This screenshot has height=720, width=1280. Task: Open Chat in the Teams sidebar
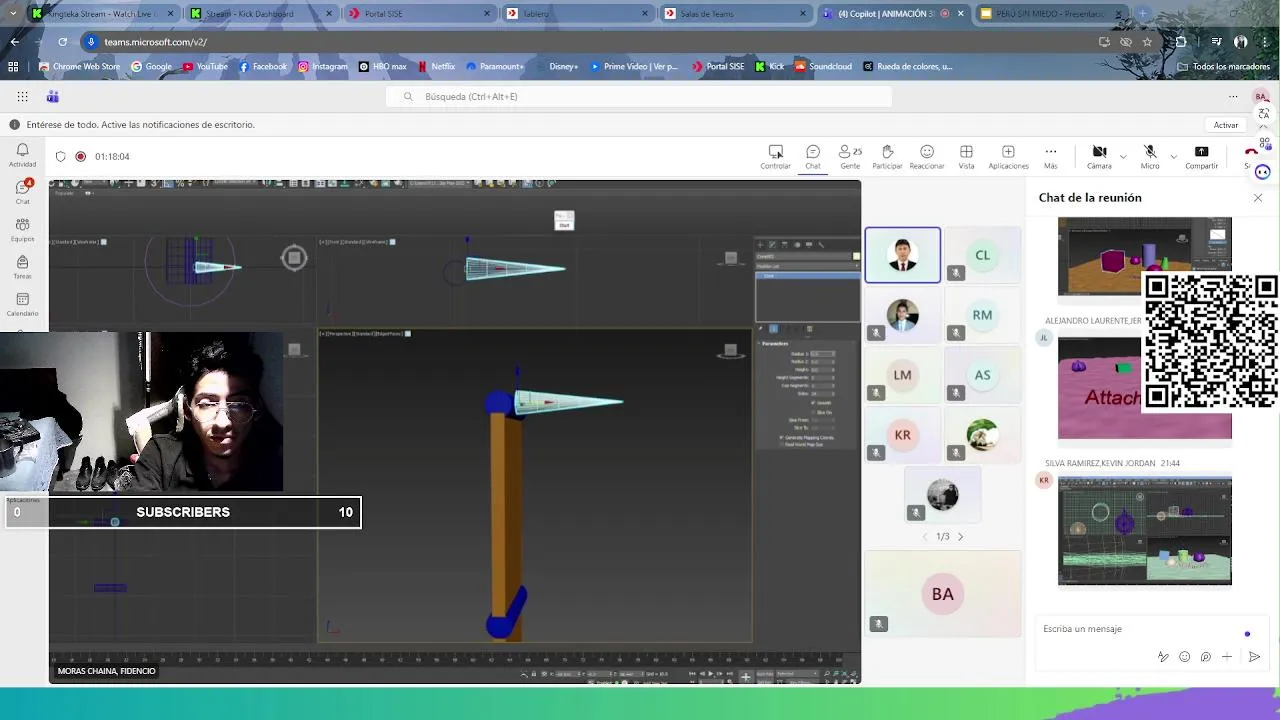point(22,192)
